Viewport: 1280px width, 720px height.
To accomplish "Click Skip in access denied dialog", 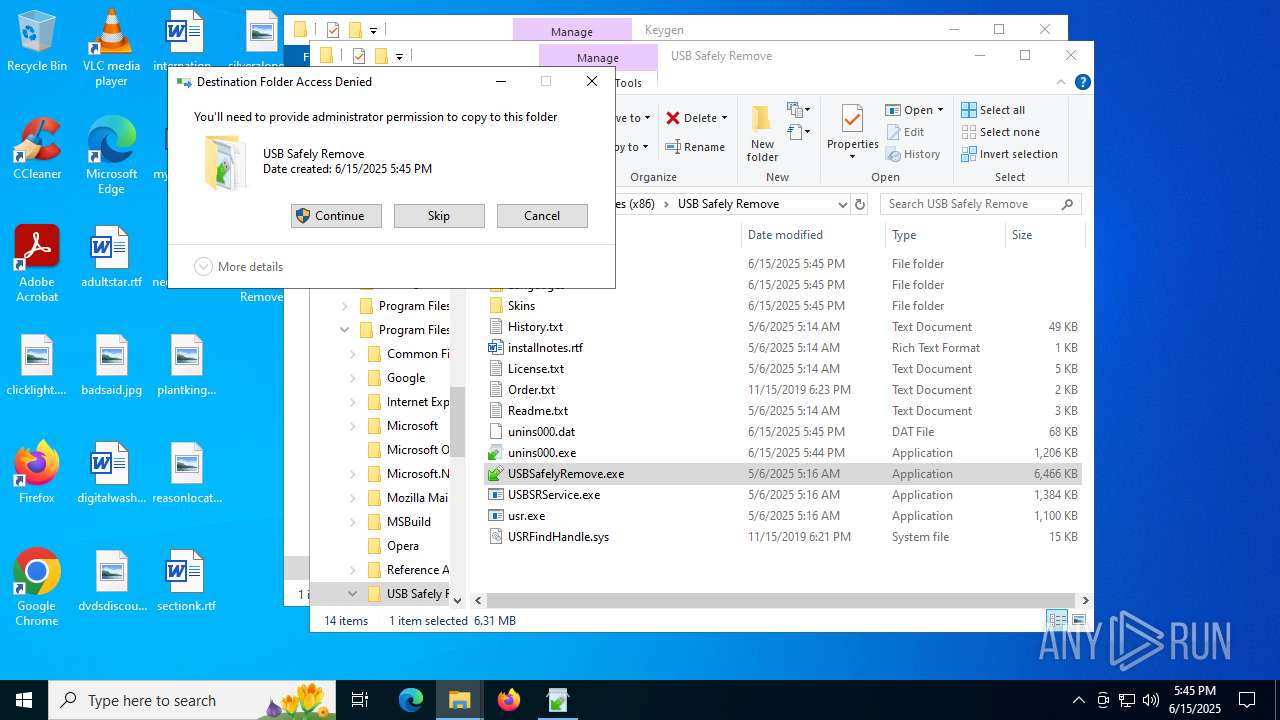I will coord(439,216).
